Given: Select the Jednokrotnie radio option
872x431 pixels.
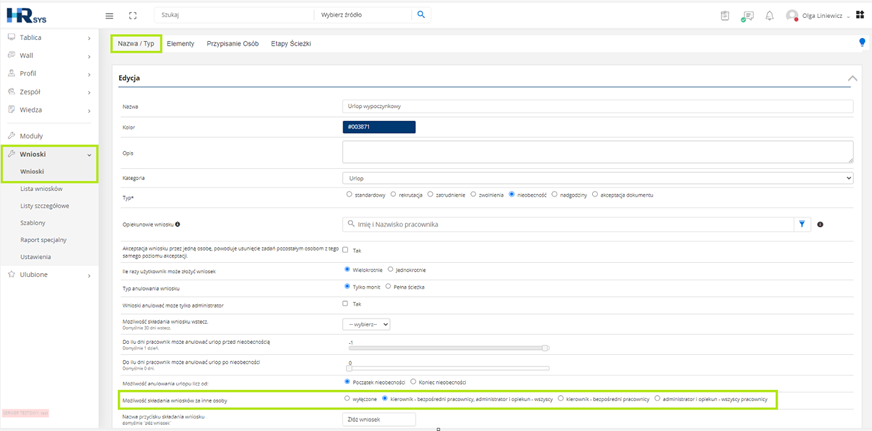Looking at the screenshot, I should point(390,269).
